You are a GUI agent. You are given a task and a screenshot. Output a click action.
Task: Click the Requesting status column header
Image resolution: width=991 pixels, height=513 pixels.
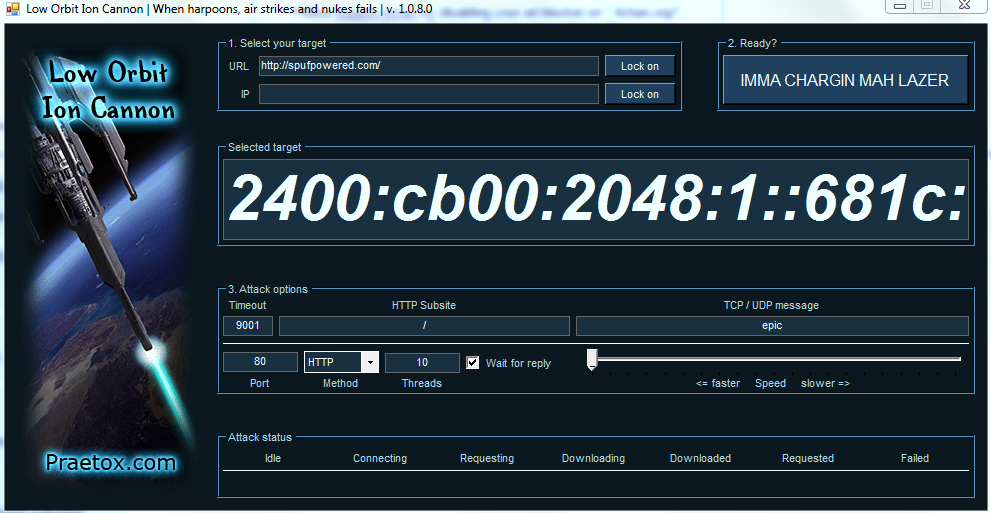tap(487, 458)
